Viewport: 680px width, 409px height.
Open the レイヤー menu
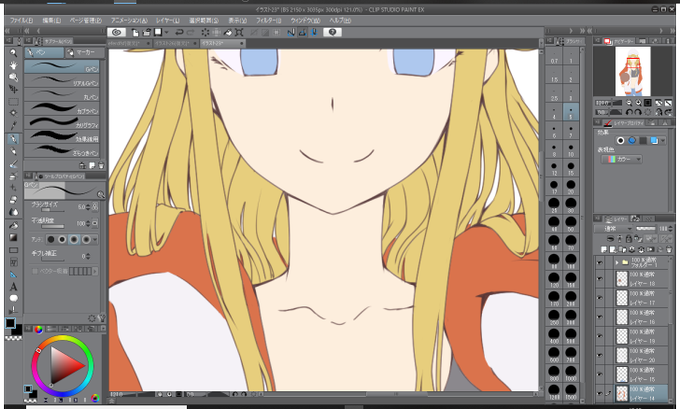pyautogui.click(x=167, y=20)
